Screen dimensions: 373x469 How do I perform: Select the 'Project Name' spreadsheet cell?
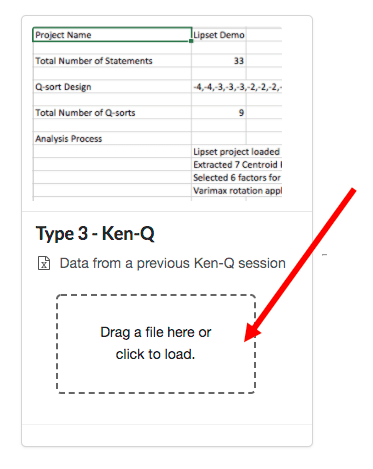(112, 35)
